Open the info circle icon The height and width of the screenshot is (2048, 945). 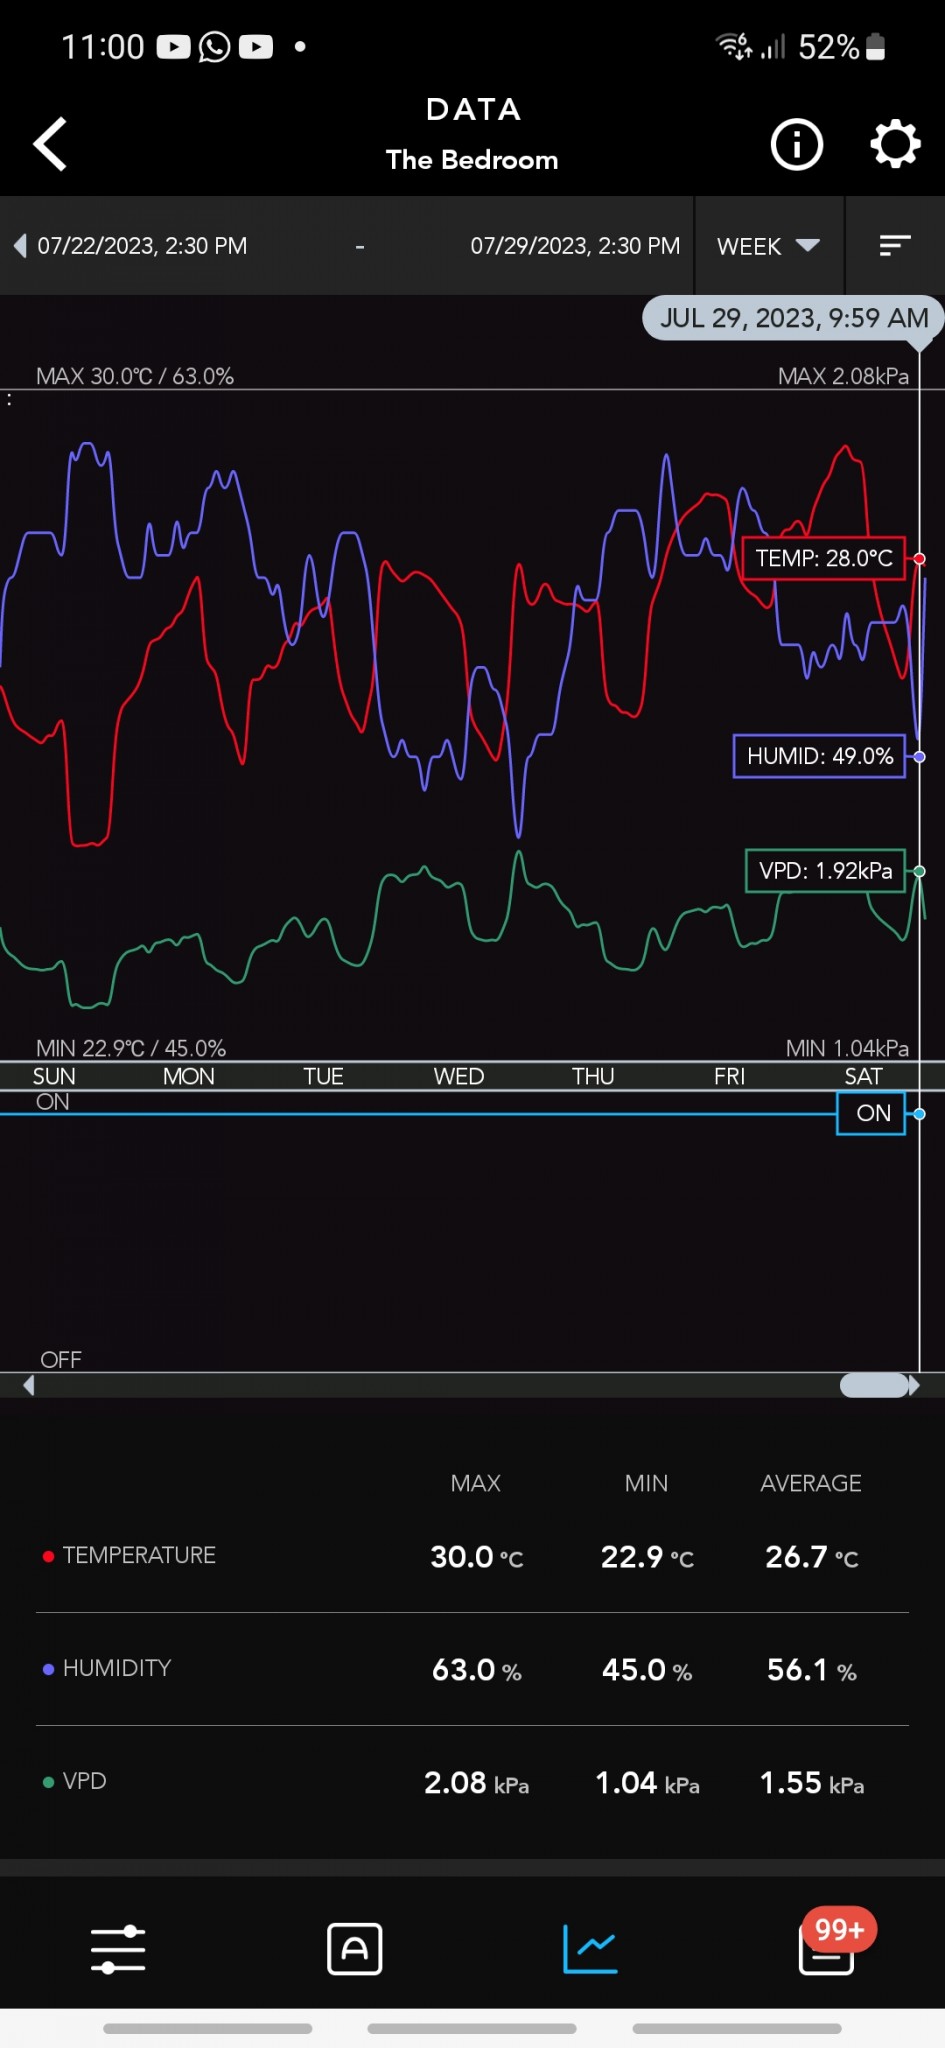click(796, 145)
